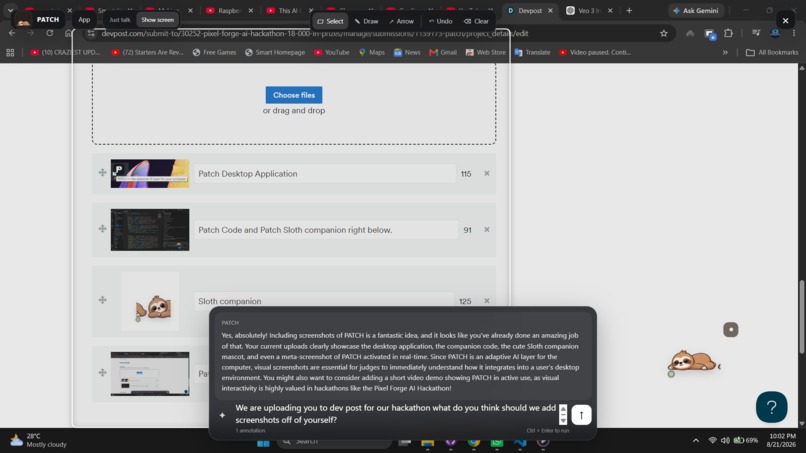Image resolution: width=806 pixels, height=453 pixels.
Task: Edit the Patch Code and Sloth caption field
Action: click(x=326, y=229)
